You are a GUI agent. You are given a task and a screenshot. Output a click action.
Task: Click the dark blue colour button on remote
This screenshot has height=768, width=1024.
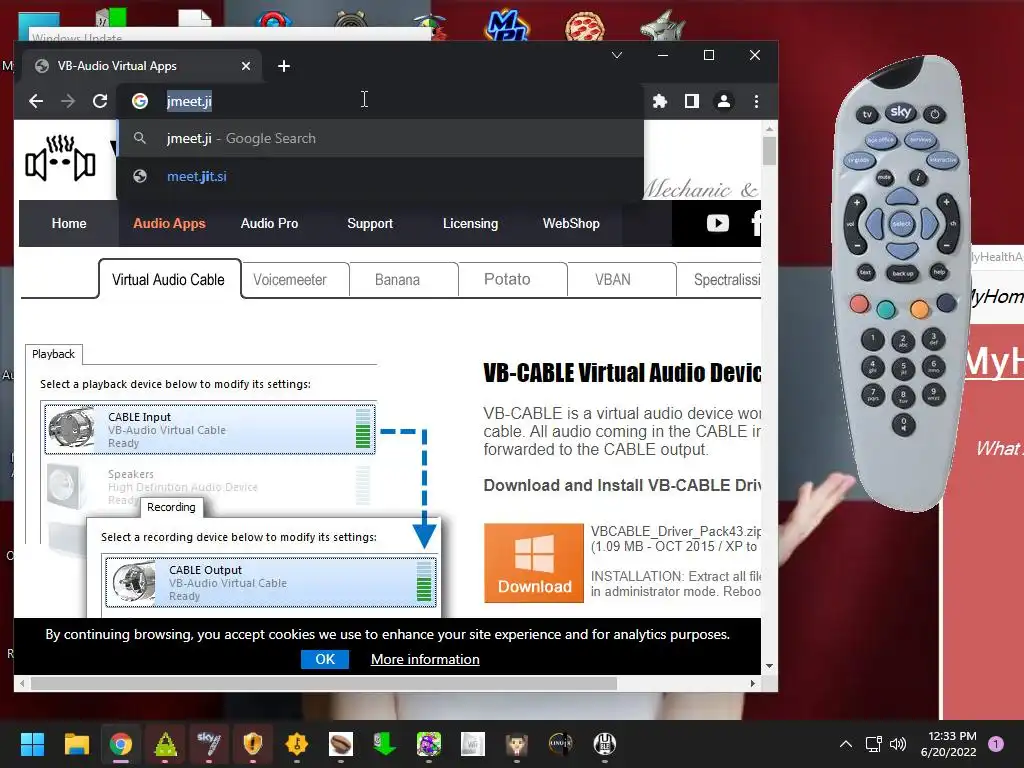[x=946, y=302]
